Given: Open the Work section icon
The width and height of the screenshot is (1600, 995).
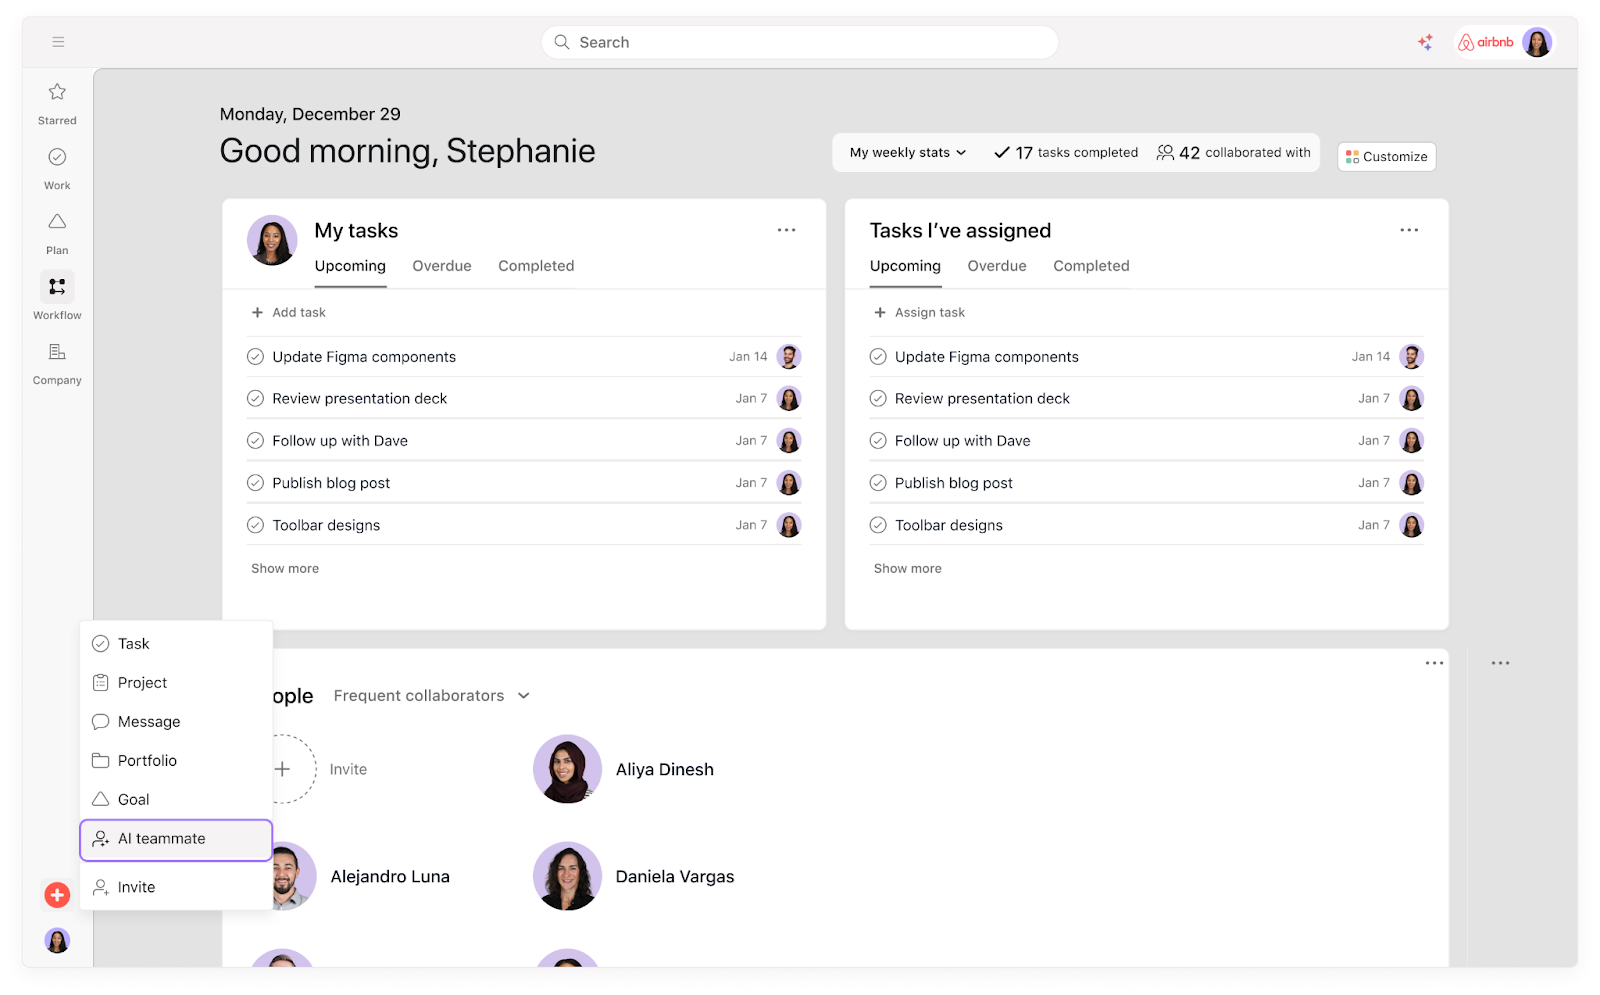Looking at the screenshot, I should [57, 158].
